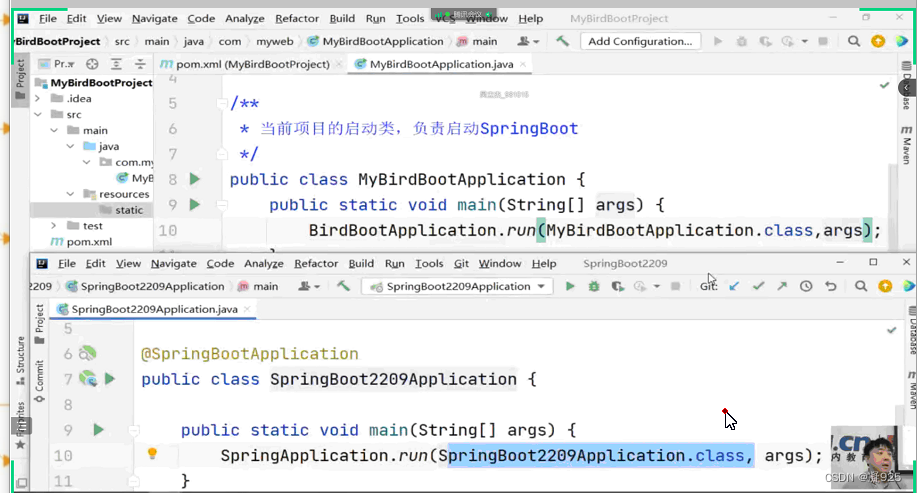Click MyBirdBootApplication breadcrumb in navigation bar

point(375,42)
